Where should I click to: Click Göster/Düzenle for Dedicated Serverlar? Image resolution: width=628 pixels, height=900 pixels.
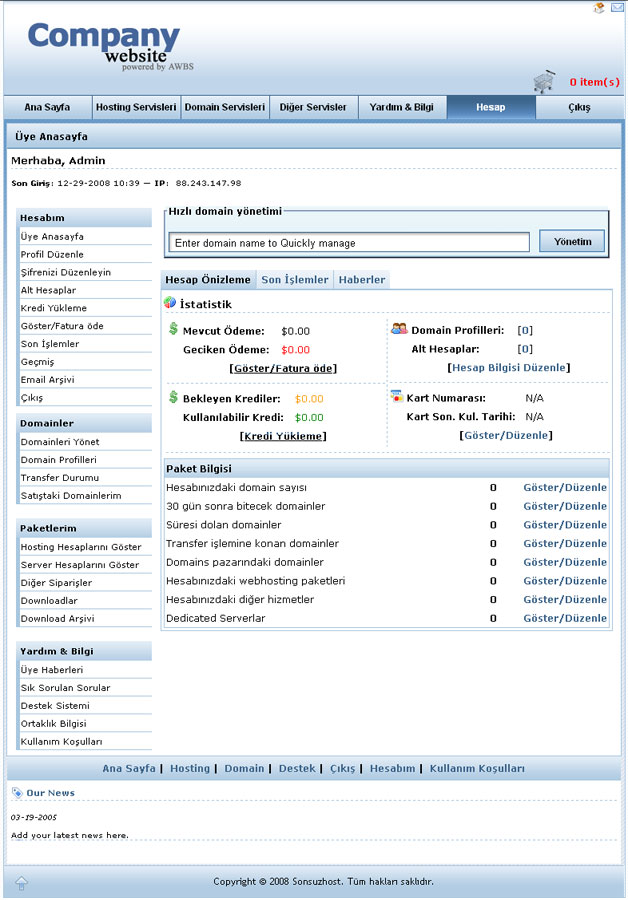[565, 618]
